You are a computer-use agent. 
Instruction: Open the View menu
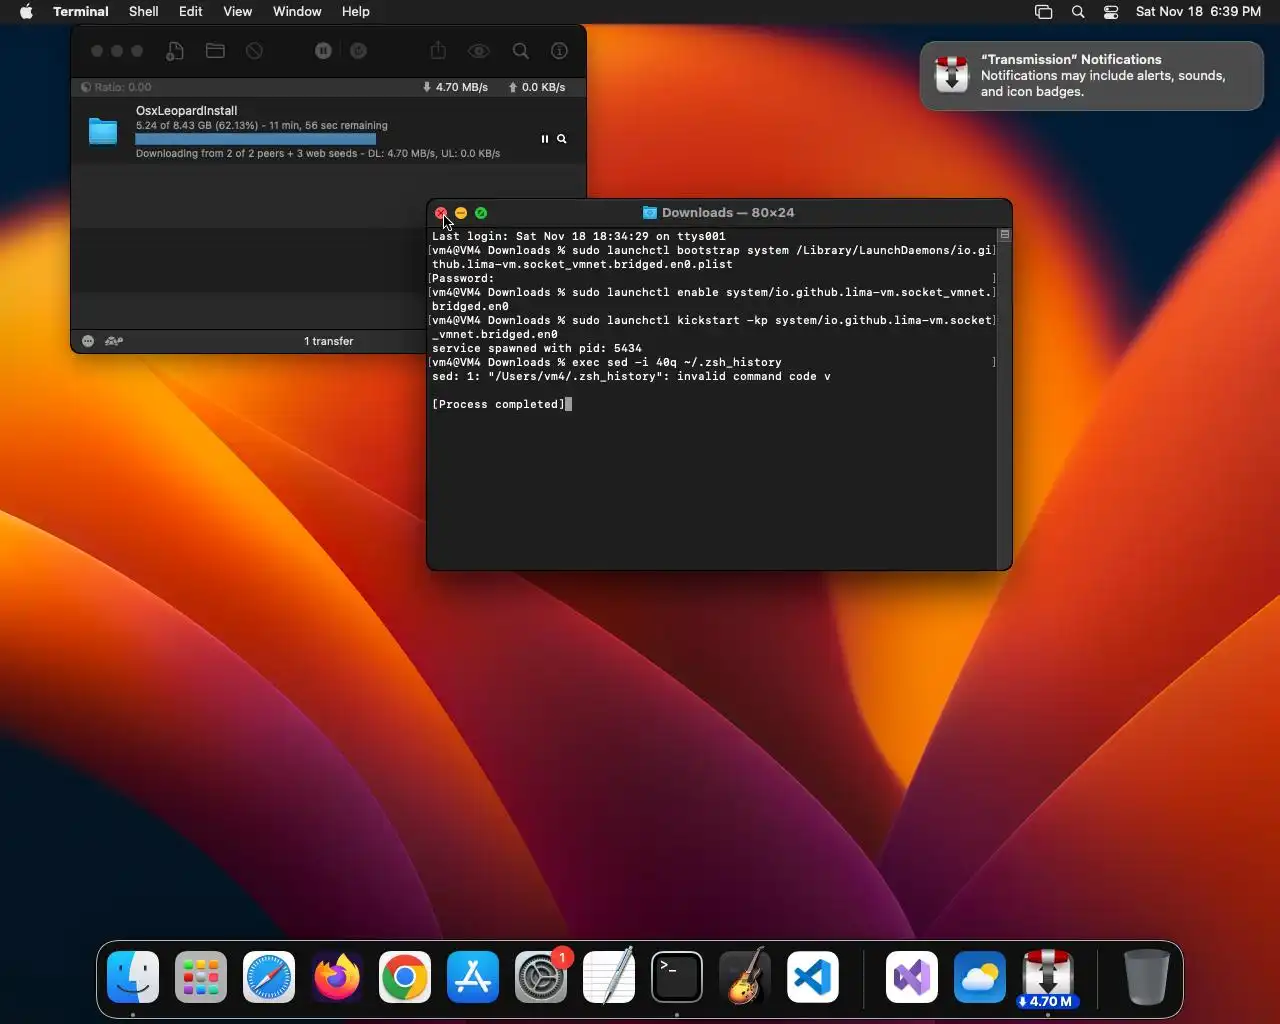point(237,12)
